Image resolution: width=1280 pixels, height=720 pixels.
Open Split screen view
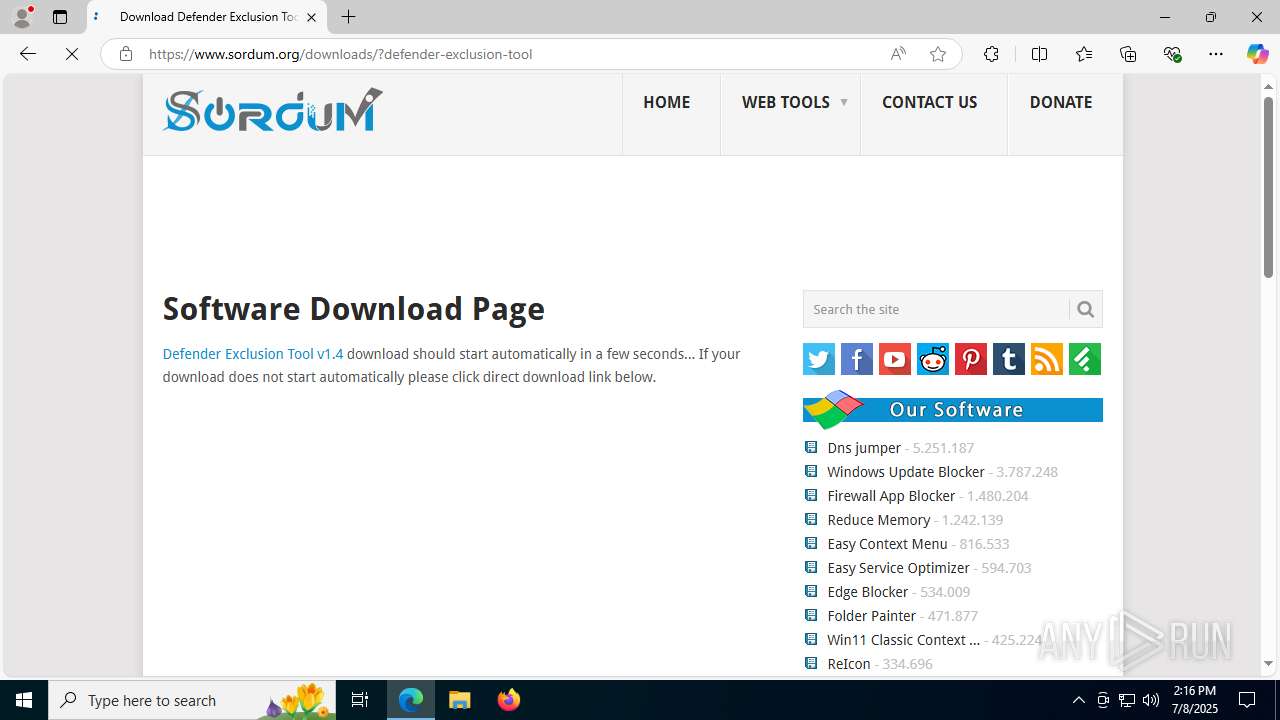tap(1039, 54)
